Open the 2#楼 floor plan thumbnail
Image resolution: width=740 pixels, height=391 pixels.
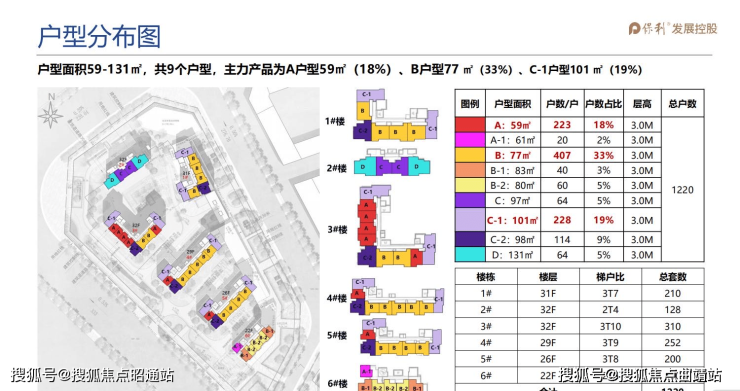pos(392,162)
